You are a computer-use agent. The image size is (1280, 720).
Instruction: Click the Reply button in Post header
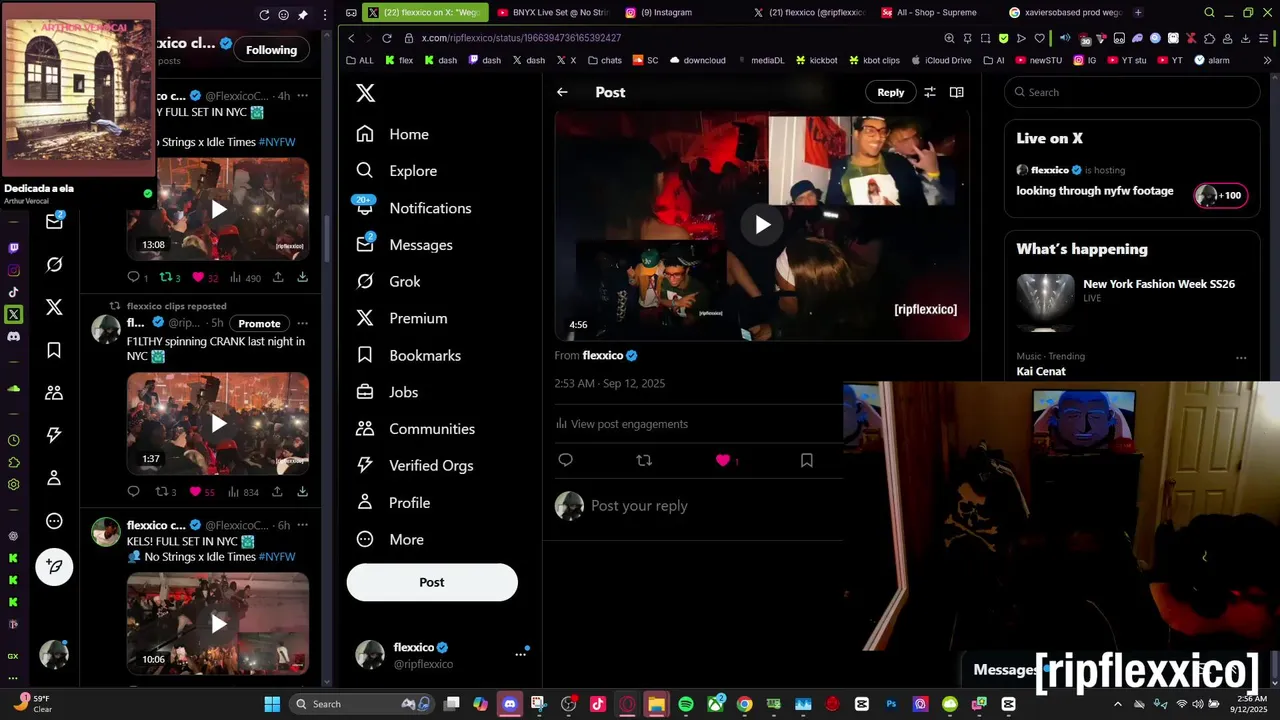[890, 92]
